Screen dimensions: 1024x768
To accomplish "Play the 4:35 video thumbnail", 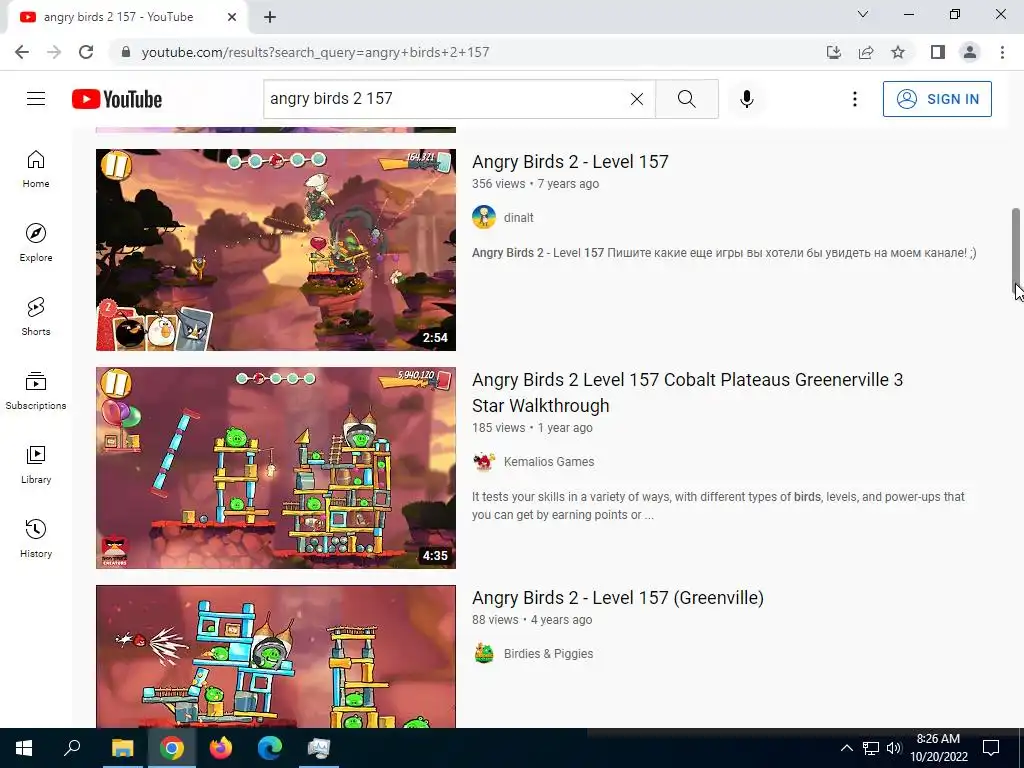I will coord(276,468).
